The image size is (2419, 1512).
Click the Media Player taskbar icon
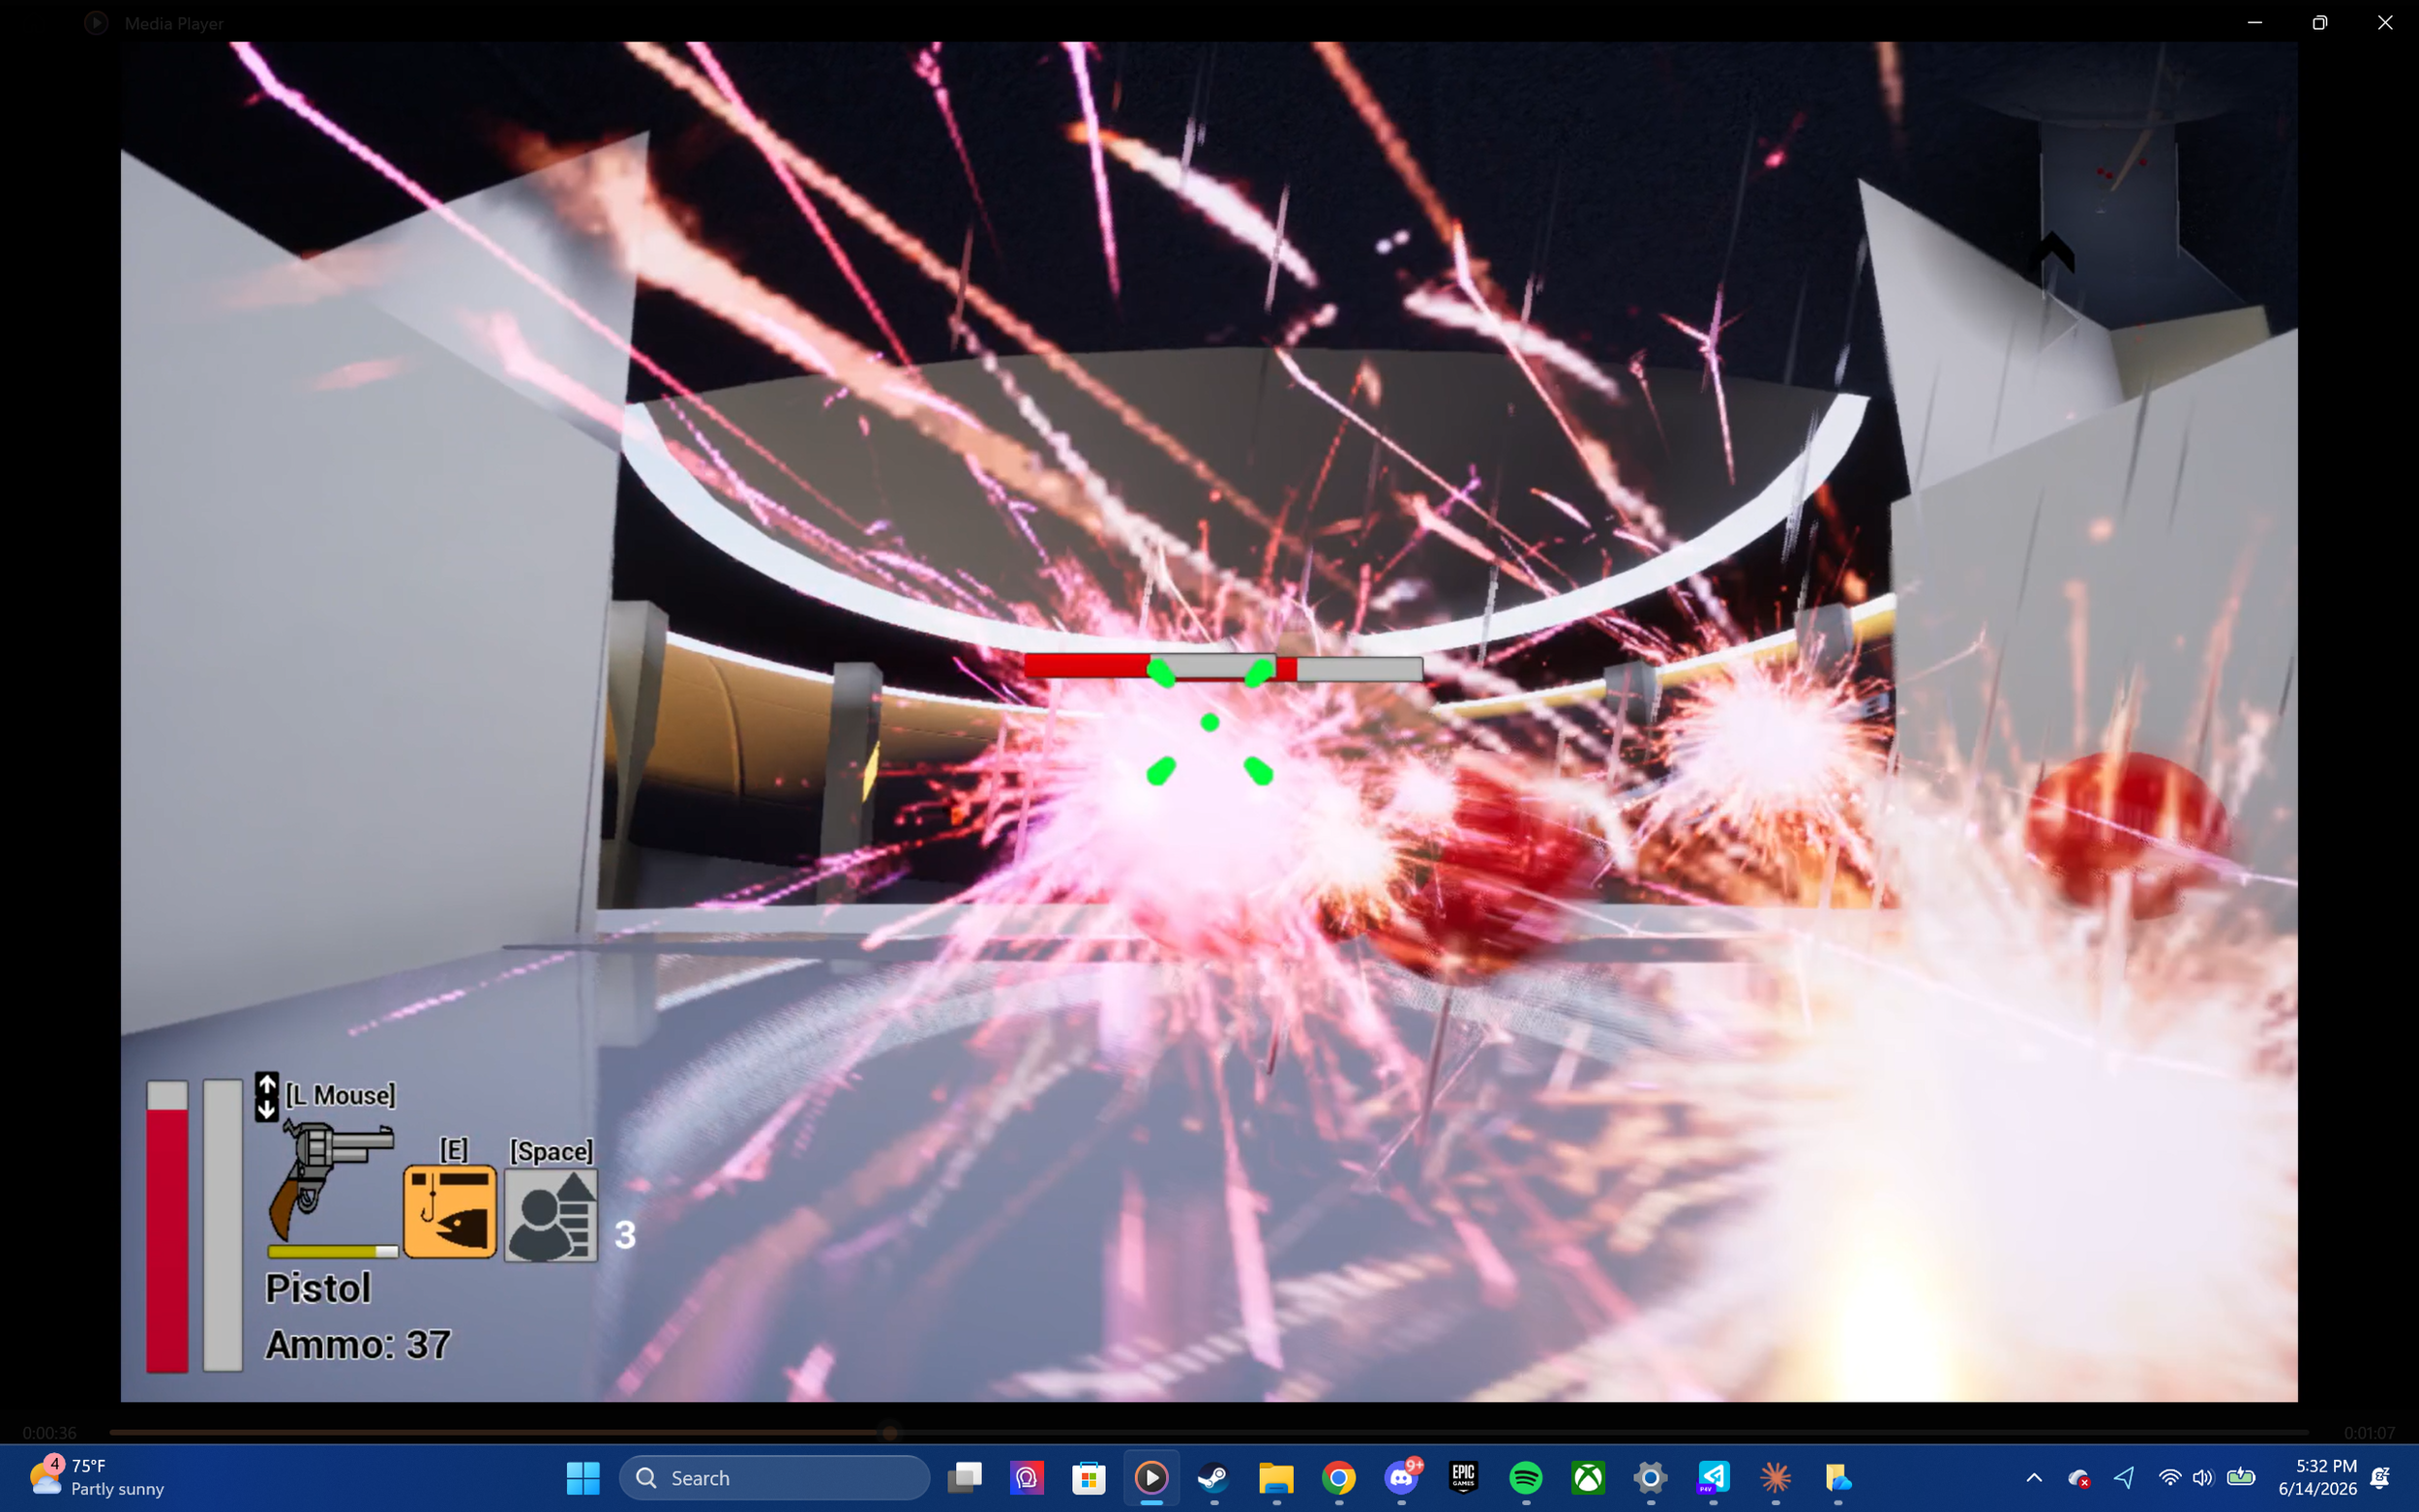click(x=1151, y=1477)
